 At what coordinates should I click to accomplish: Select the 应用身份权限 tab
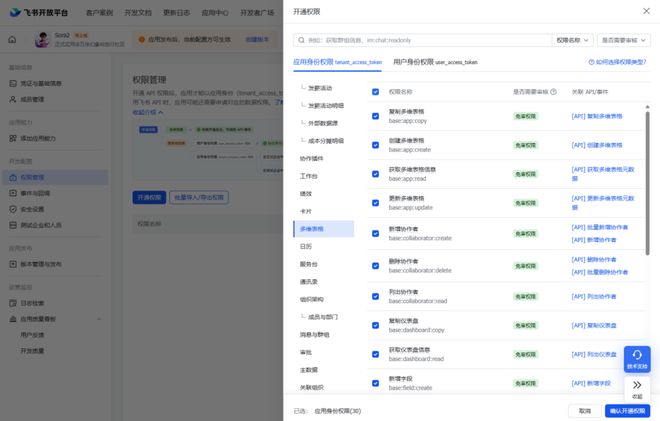[337, 62]
